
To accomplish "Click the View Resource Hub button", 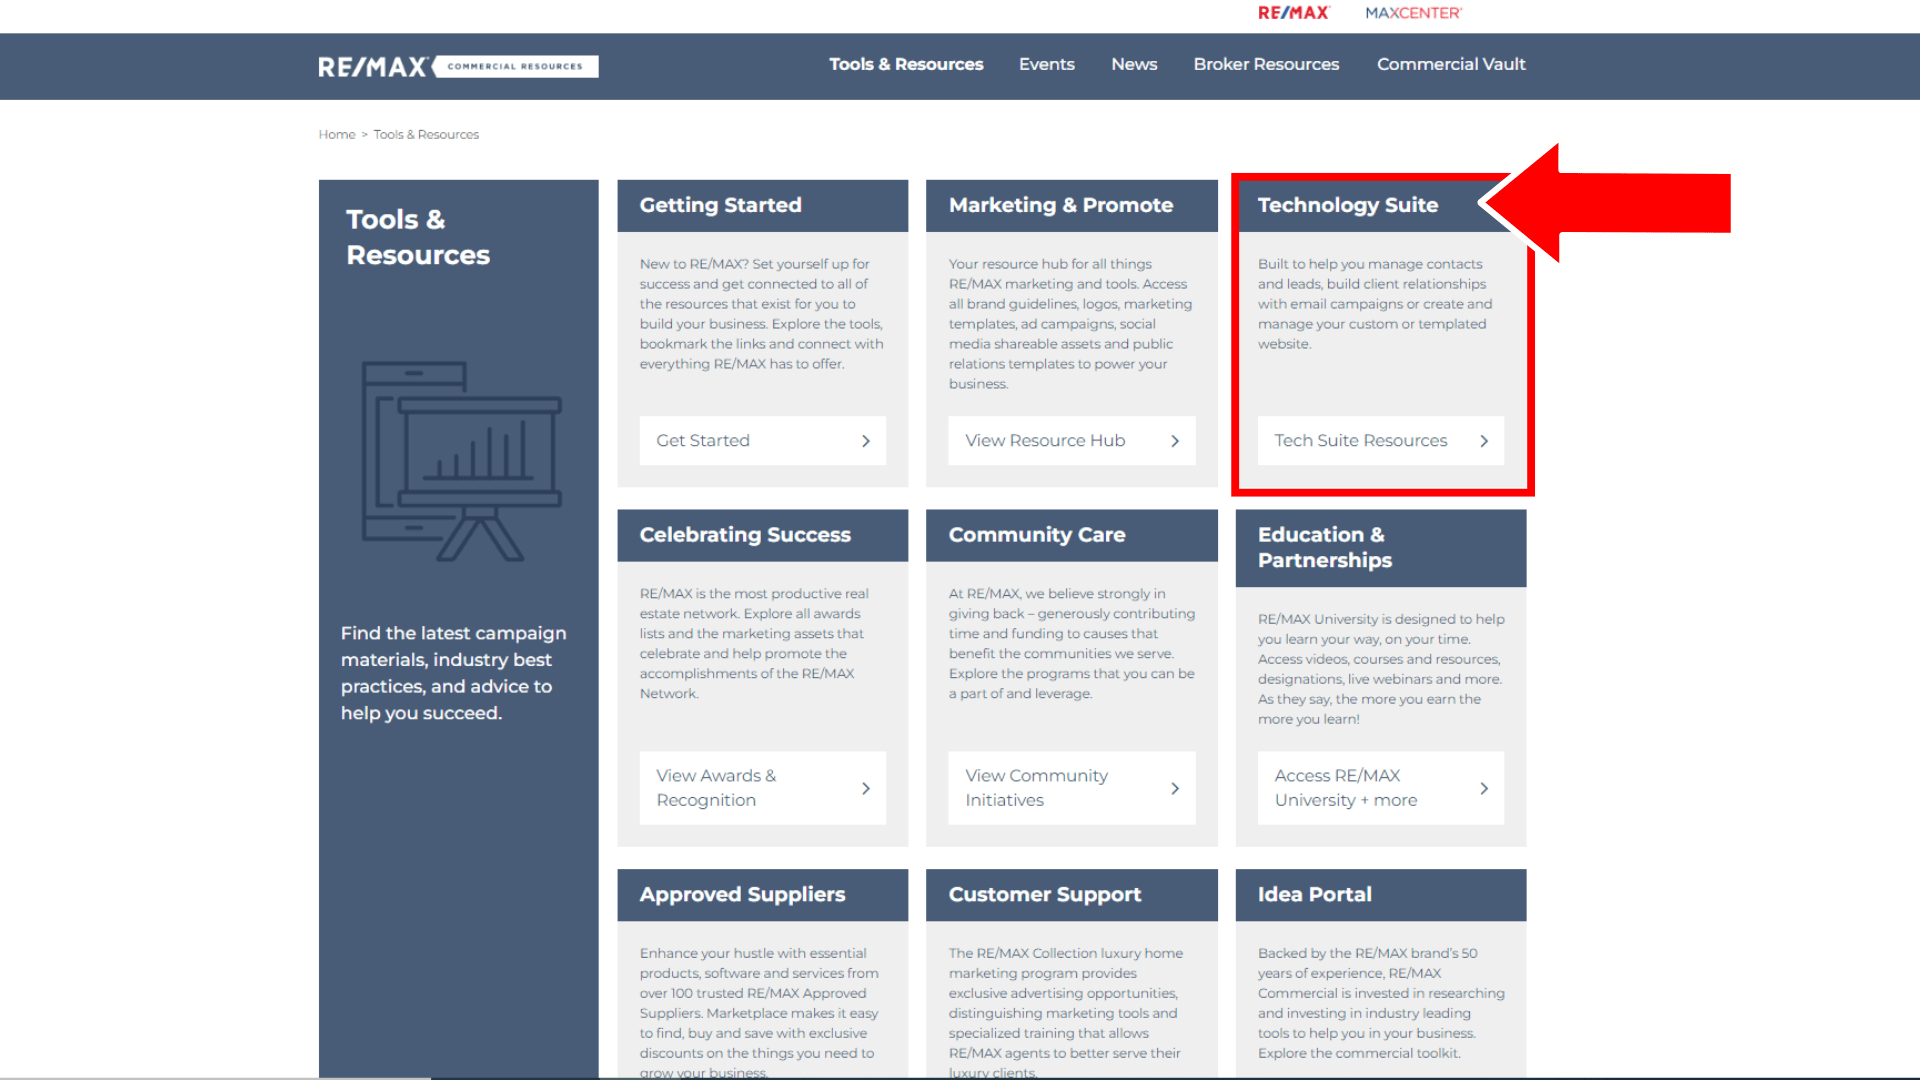I will (x=1072, y=440).
